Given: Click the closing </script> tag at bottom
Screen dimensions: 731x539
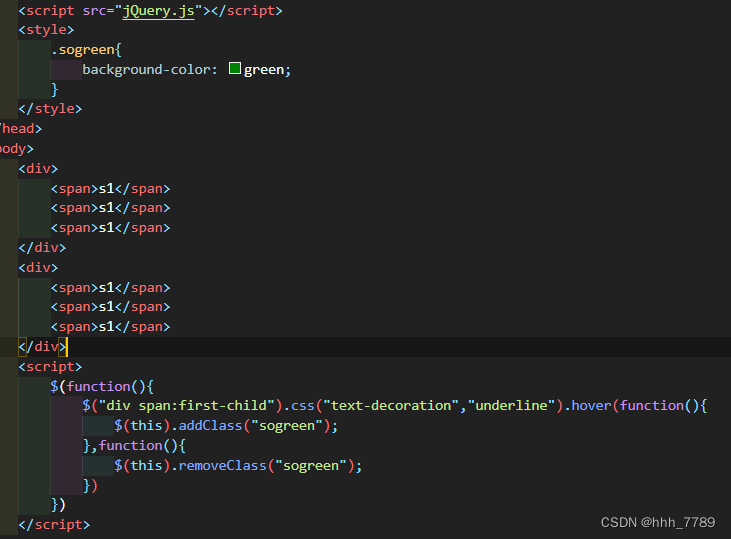Looking at the screenshot, I should [x=54, y=525].
